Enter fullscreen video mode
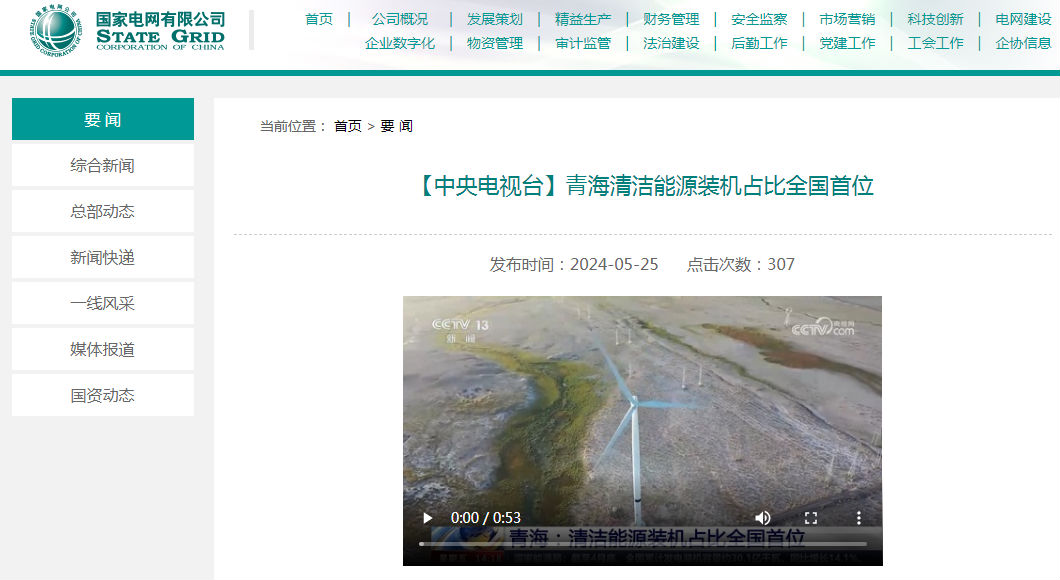The height and width of the screenshot is (580, 1060). [x=811, y=518]
